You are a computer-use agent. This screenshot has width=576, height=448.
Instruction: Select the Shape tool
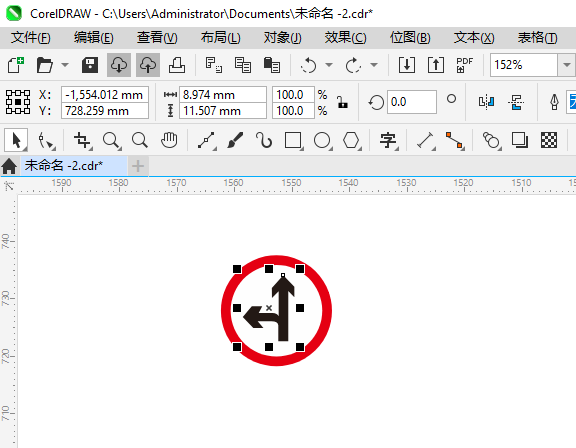[x=46, y=140]
